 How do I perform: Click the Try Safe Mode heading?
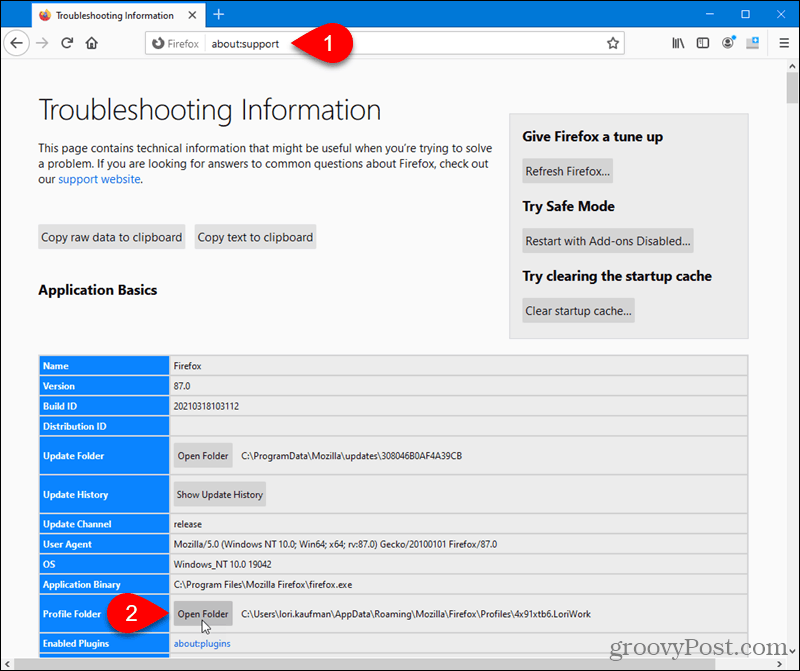coord(568,206)
